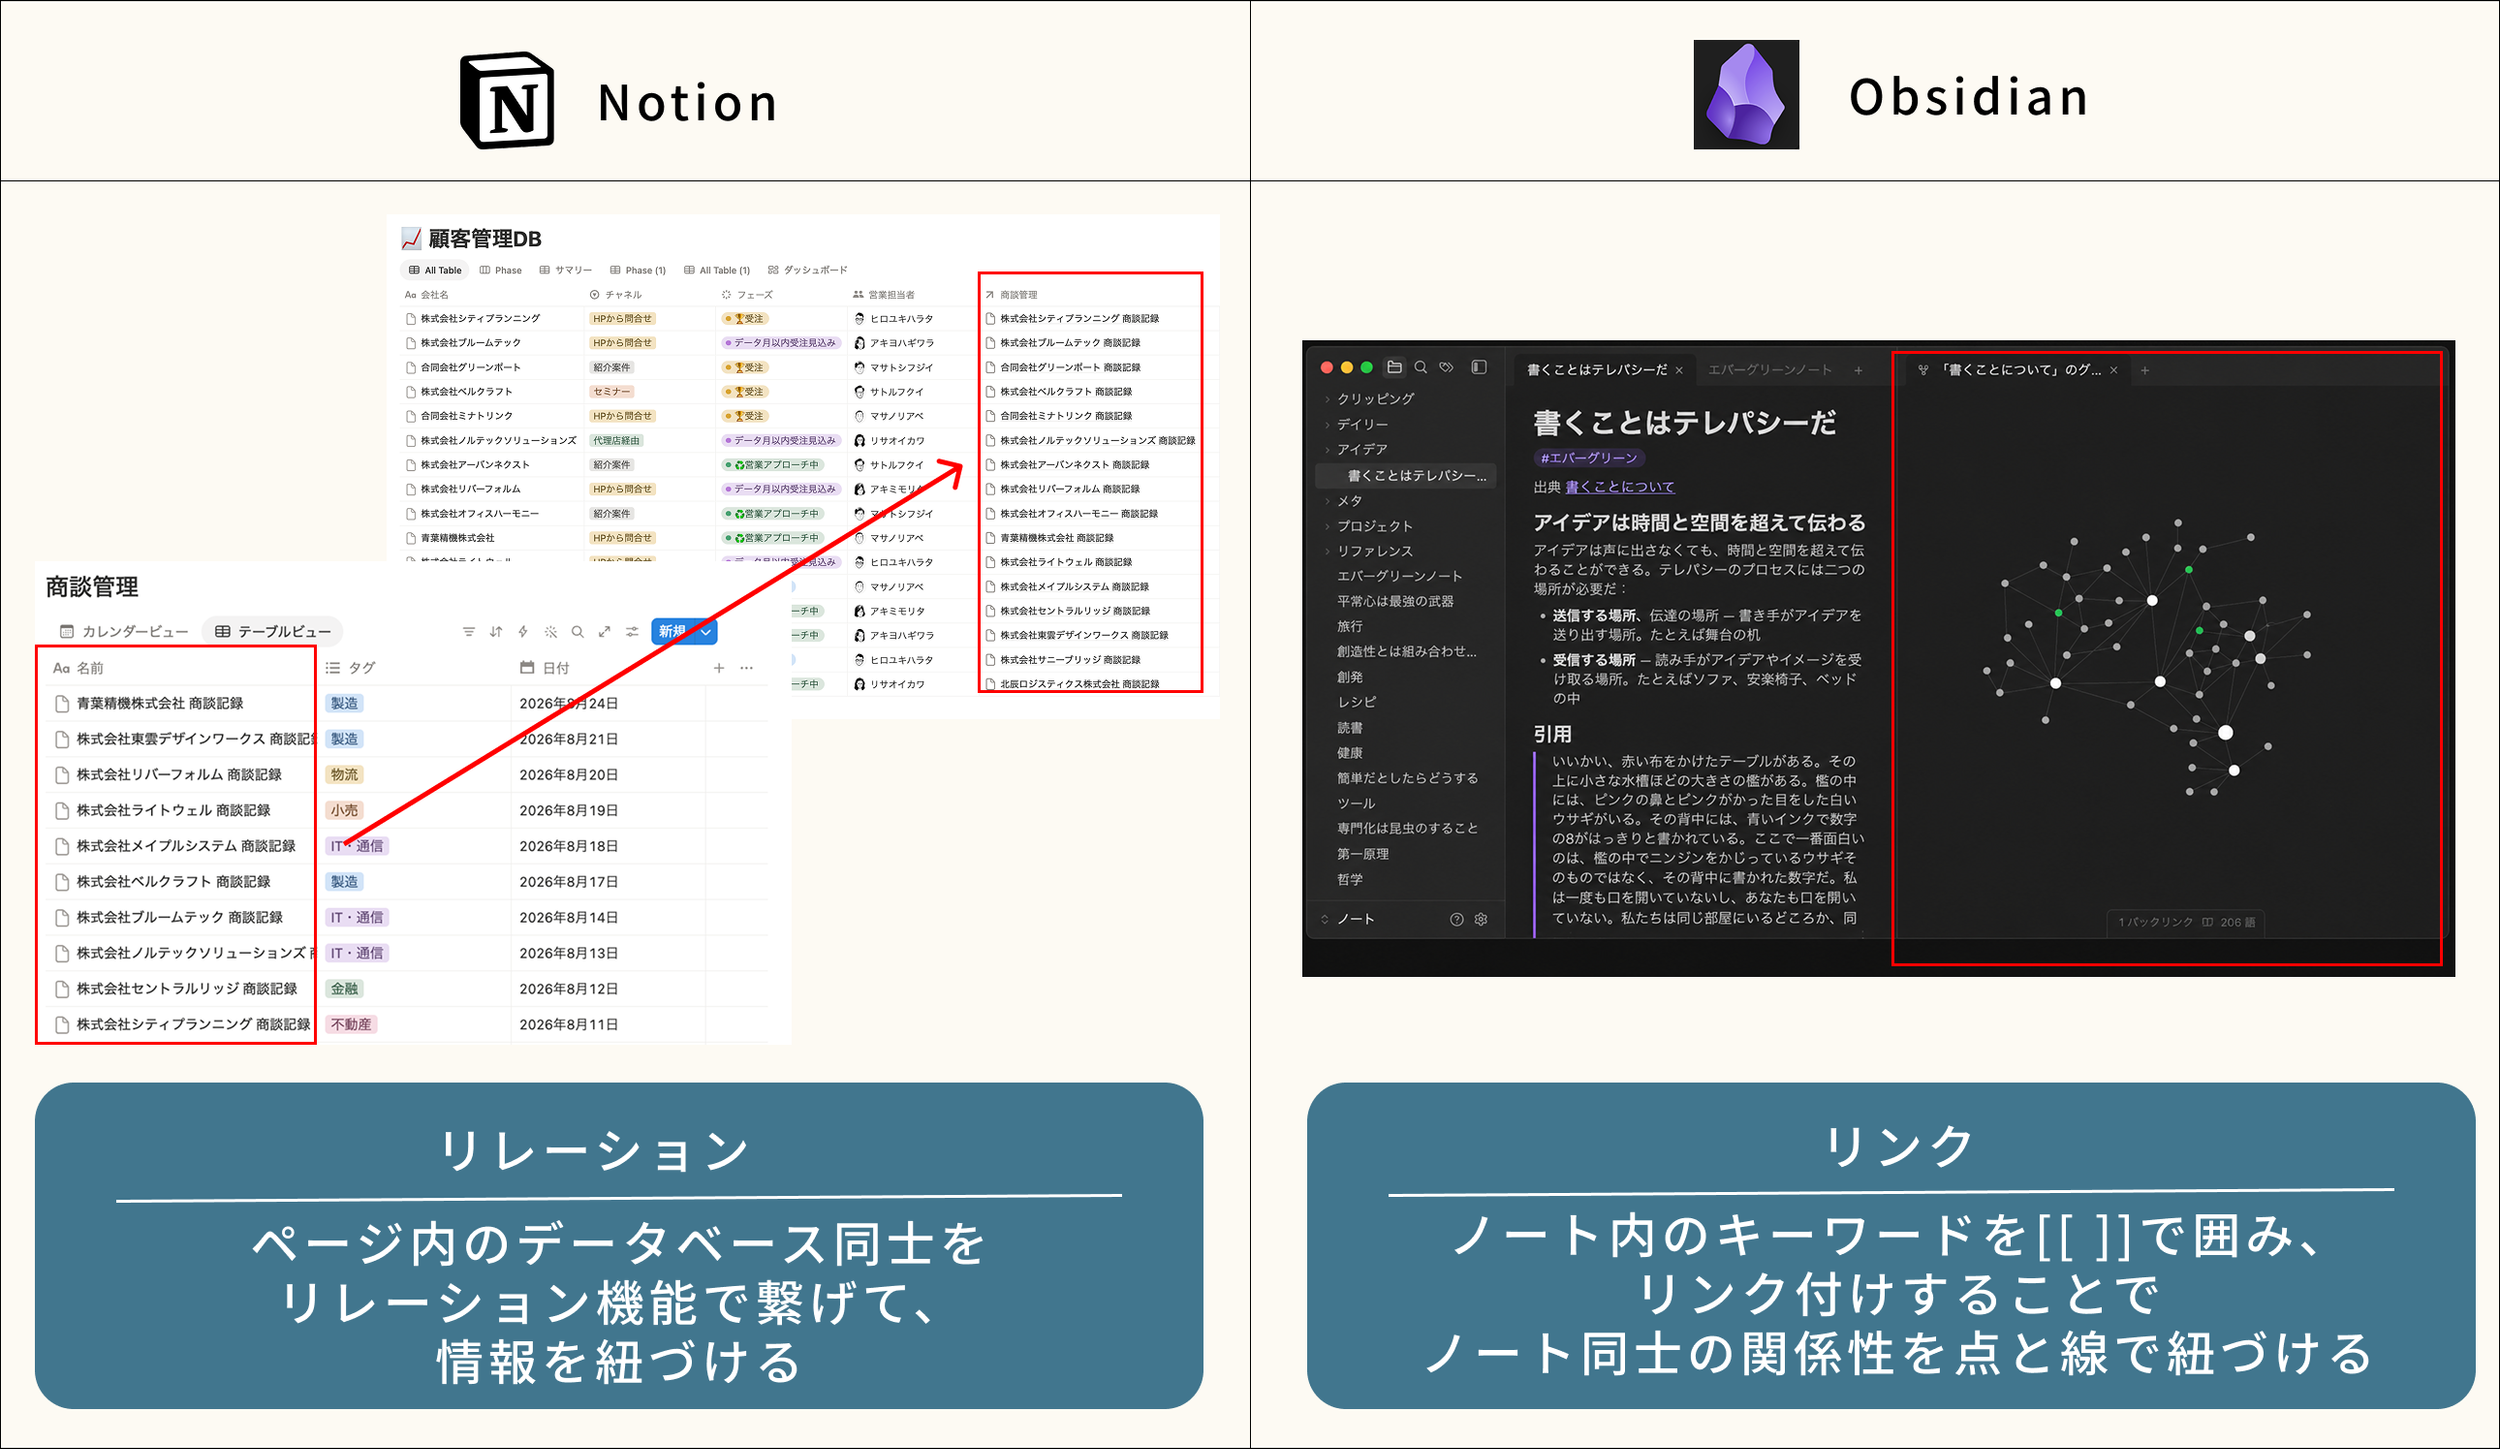Open the ノート vault switcher

click(x=1348, y=919)
